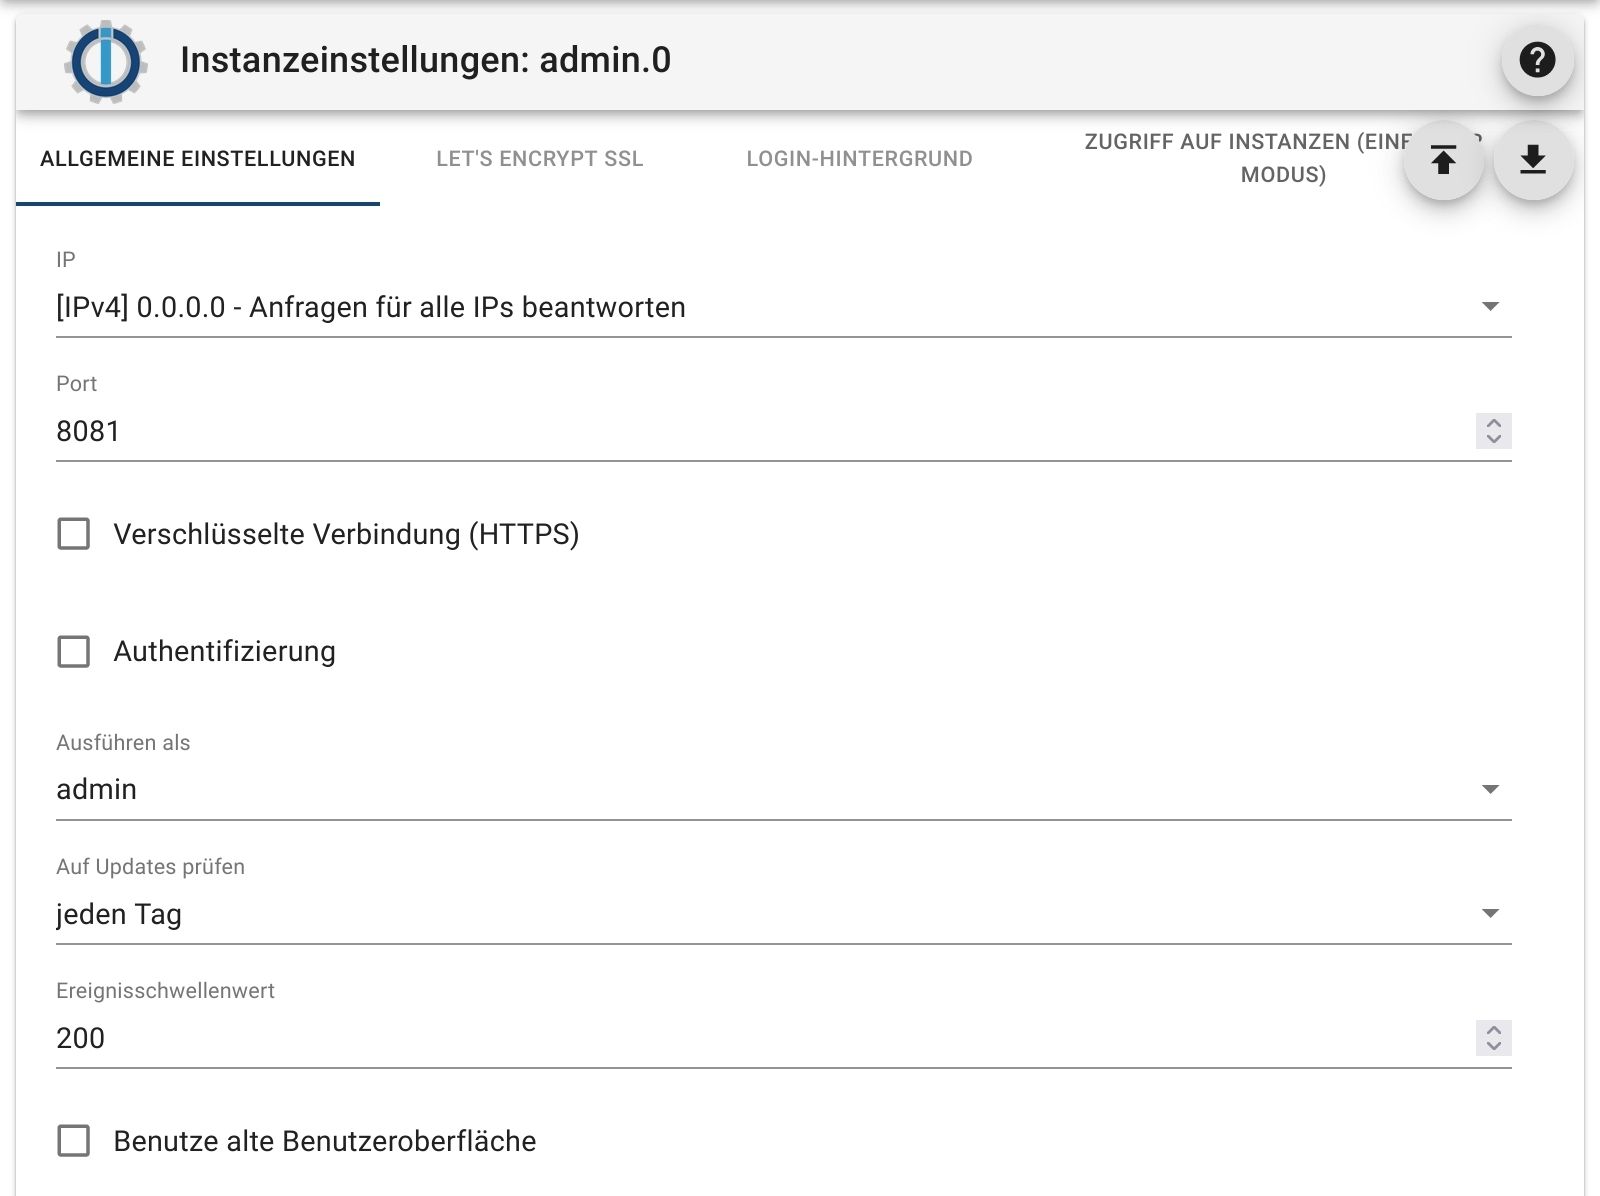Open the Login-Hintergrund tab
1600x1196 pixels.
pyautogui.click(x=859, y=159)
